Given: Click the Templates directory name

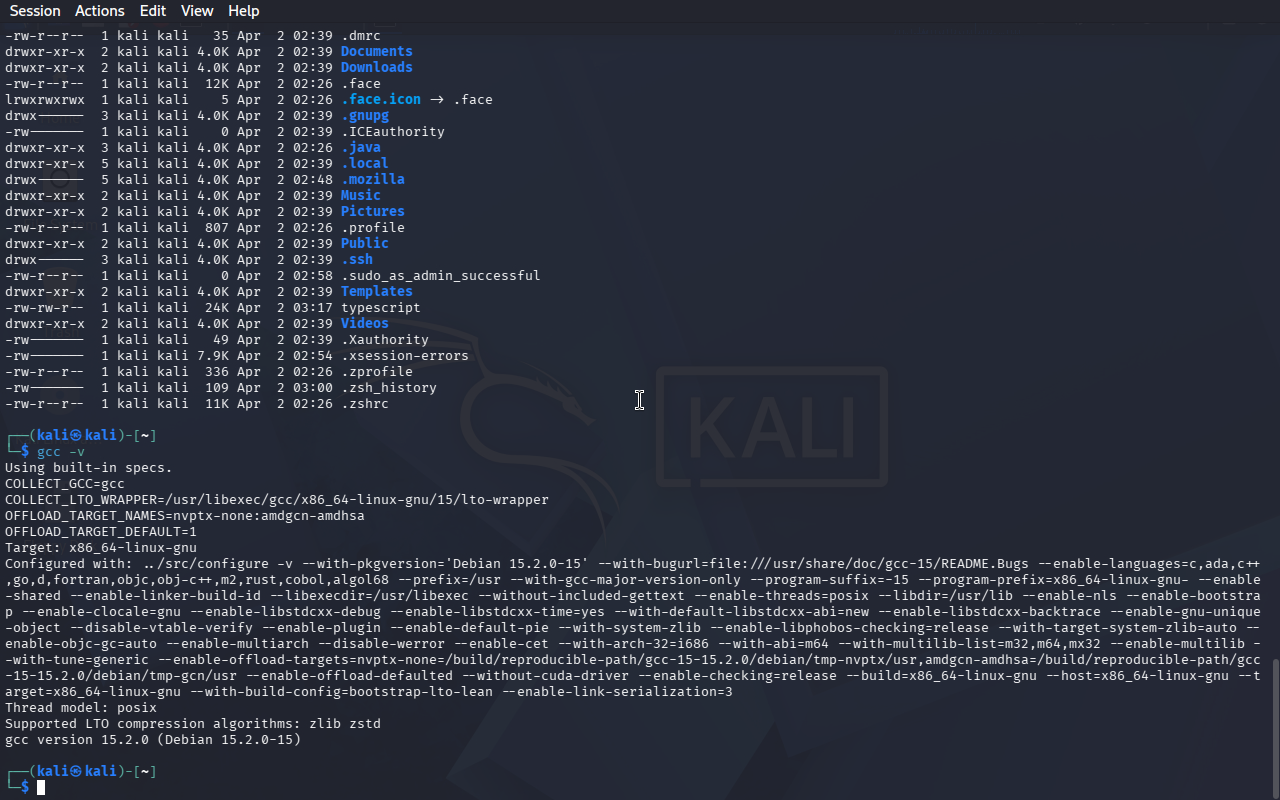Looking at the screenshot, I should click(376, 291).
